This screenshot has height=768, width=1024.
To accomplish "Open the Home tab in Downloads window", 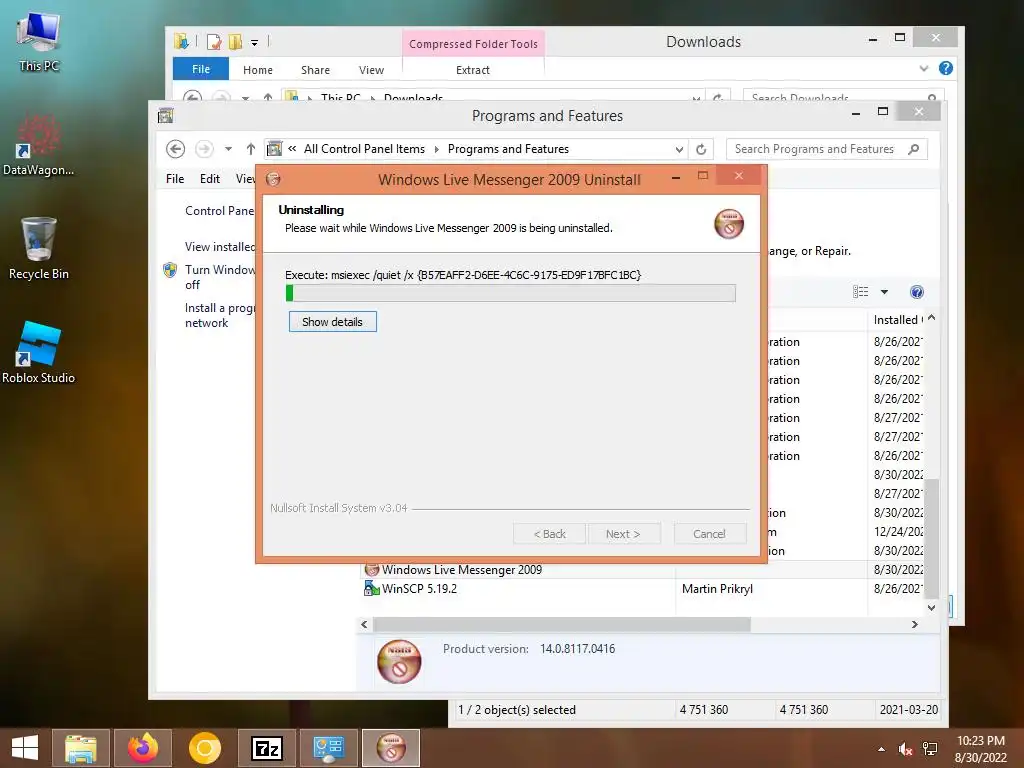I will 258,70.
